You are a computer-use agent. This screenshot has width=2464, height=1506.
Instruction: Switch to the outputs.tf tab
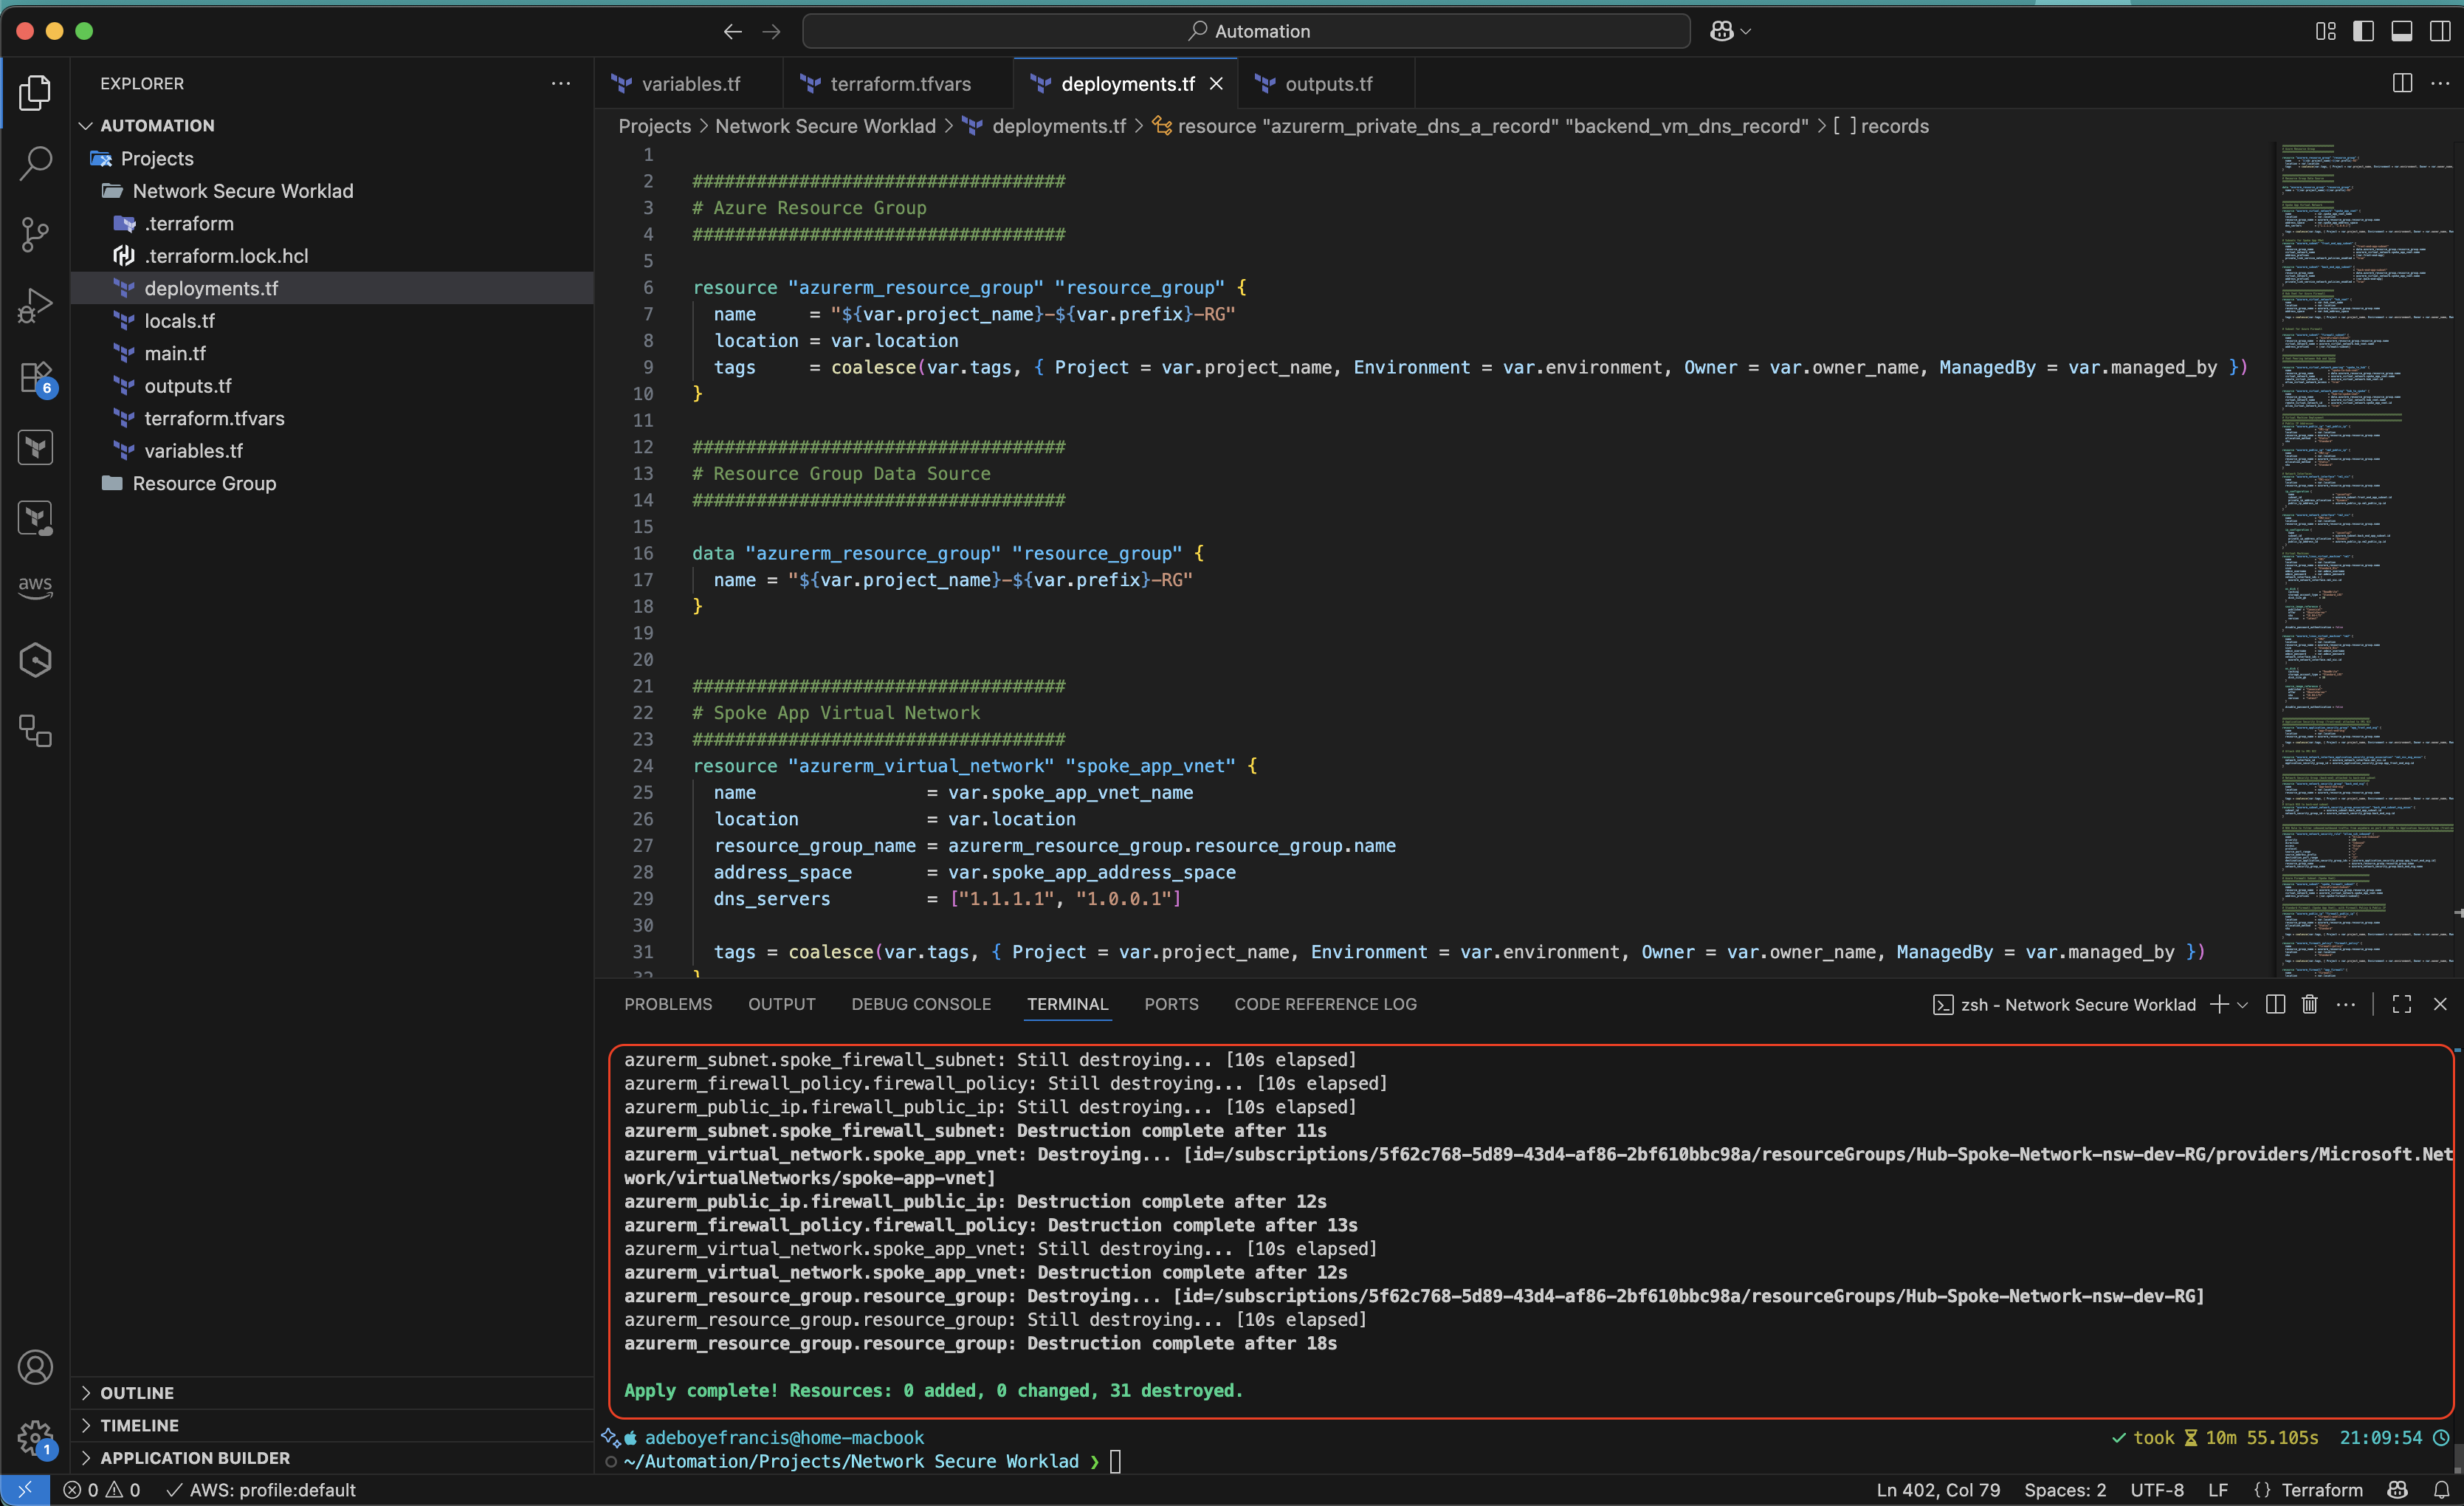1326,84
